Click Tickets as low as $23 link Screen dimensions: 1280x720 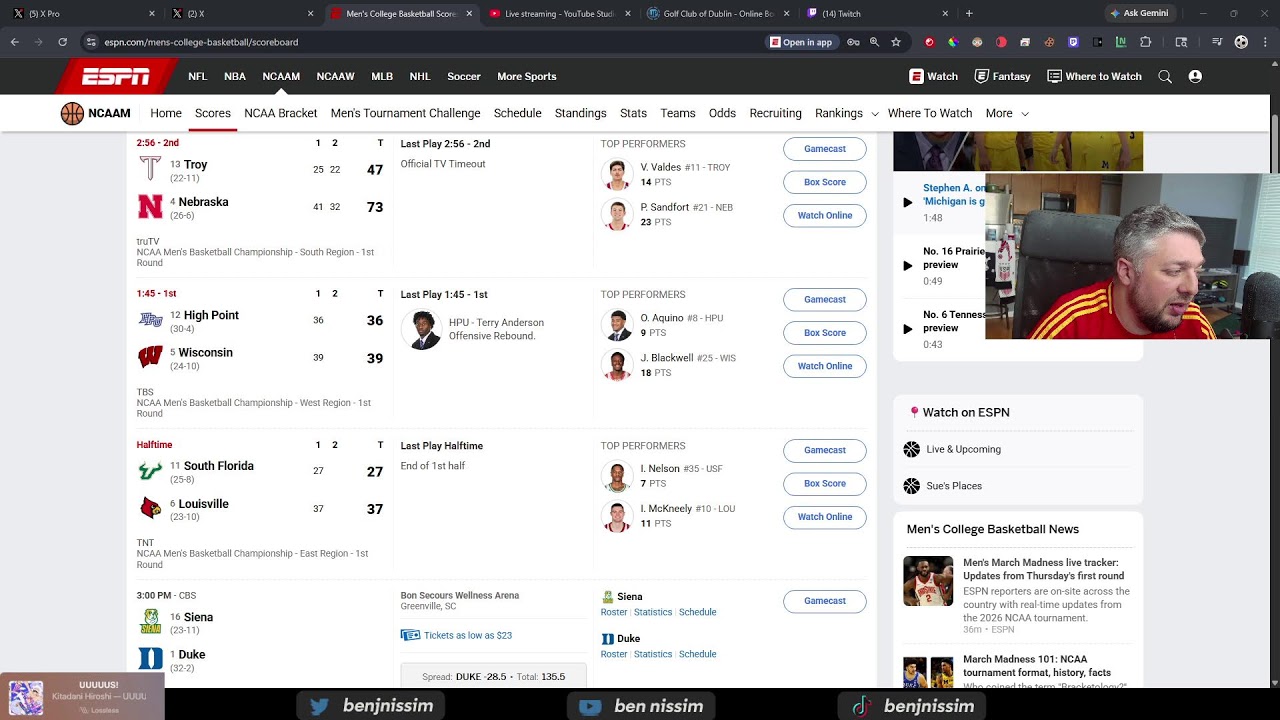(468, 635)
